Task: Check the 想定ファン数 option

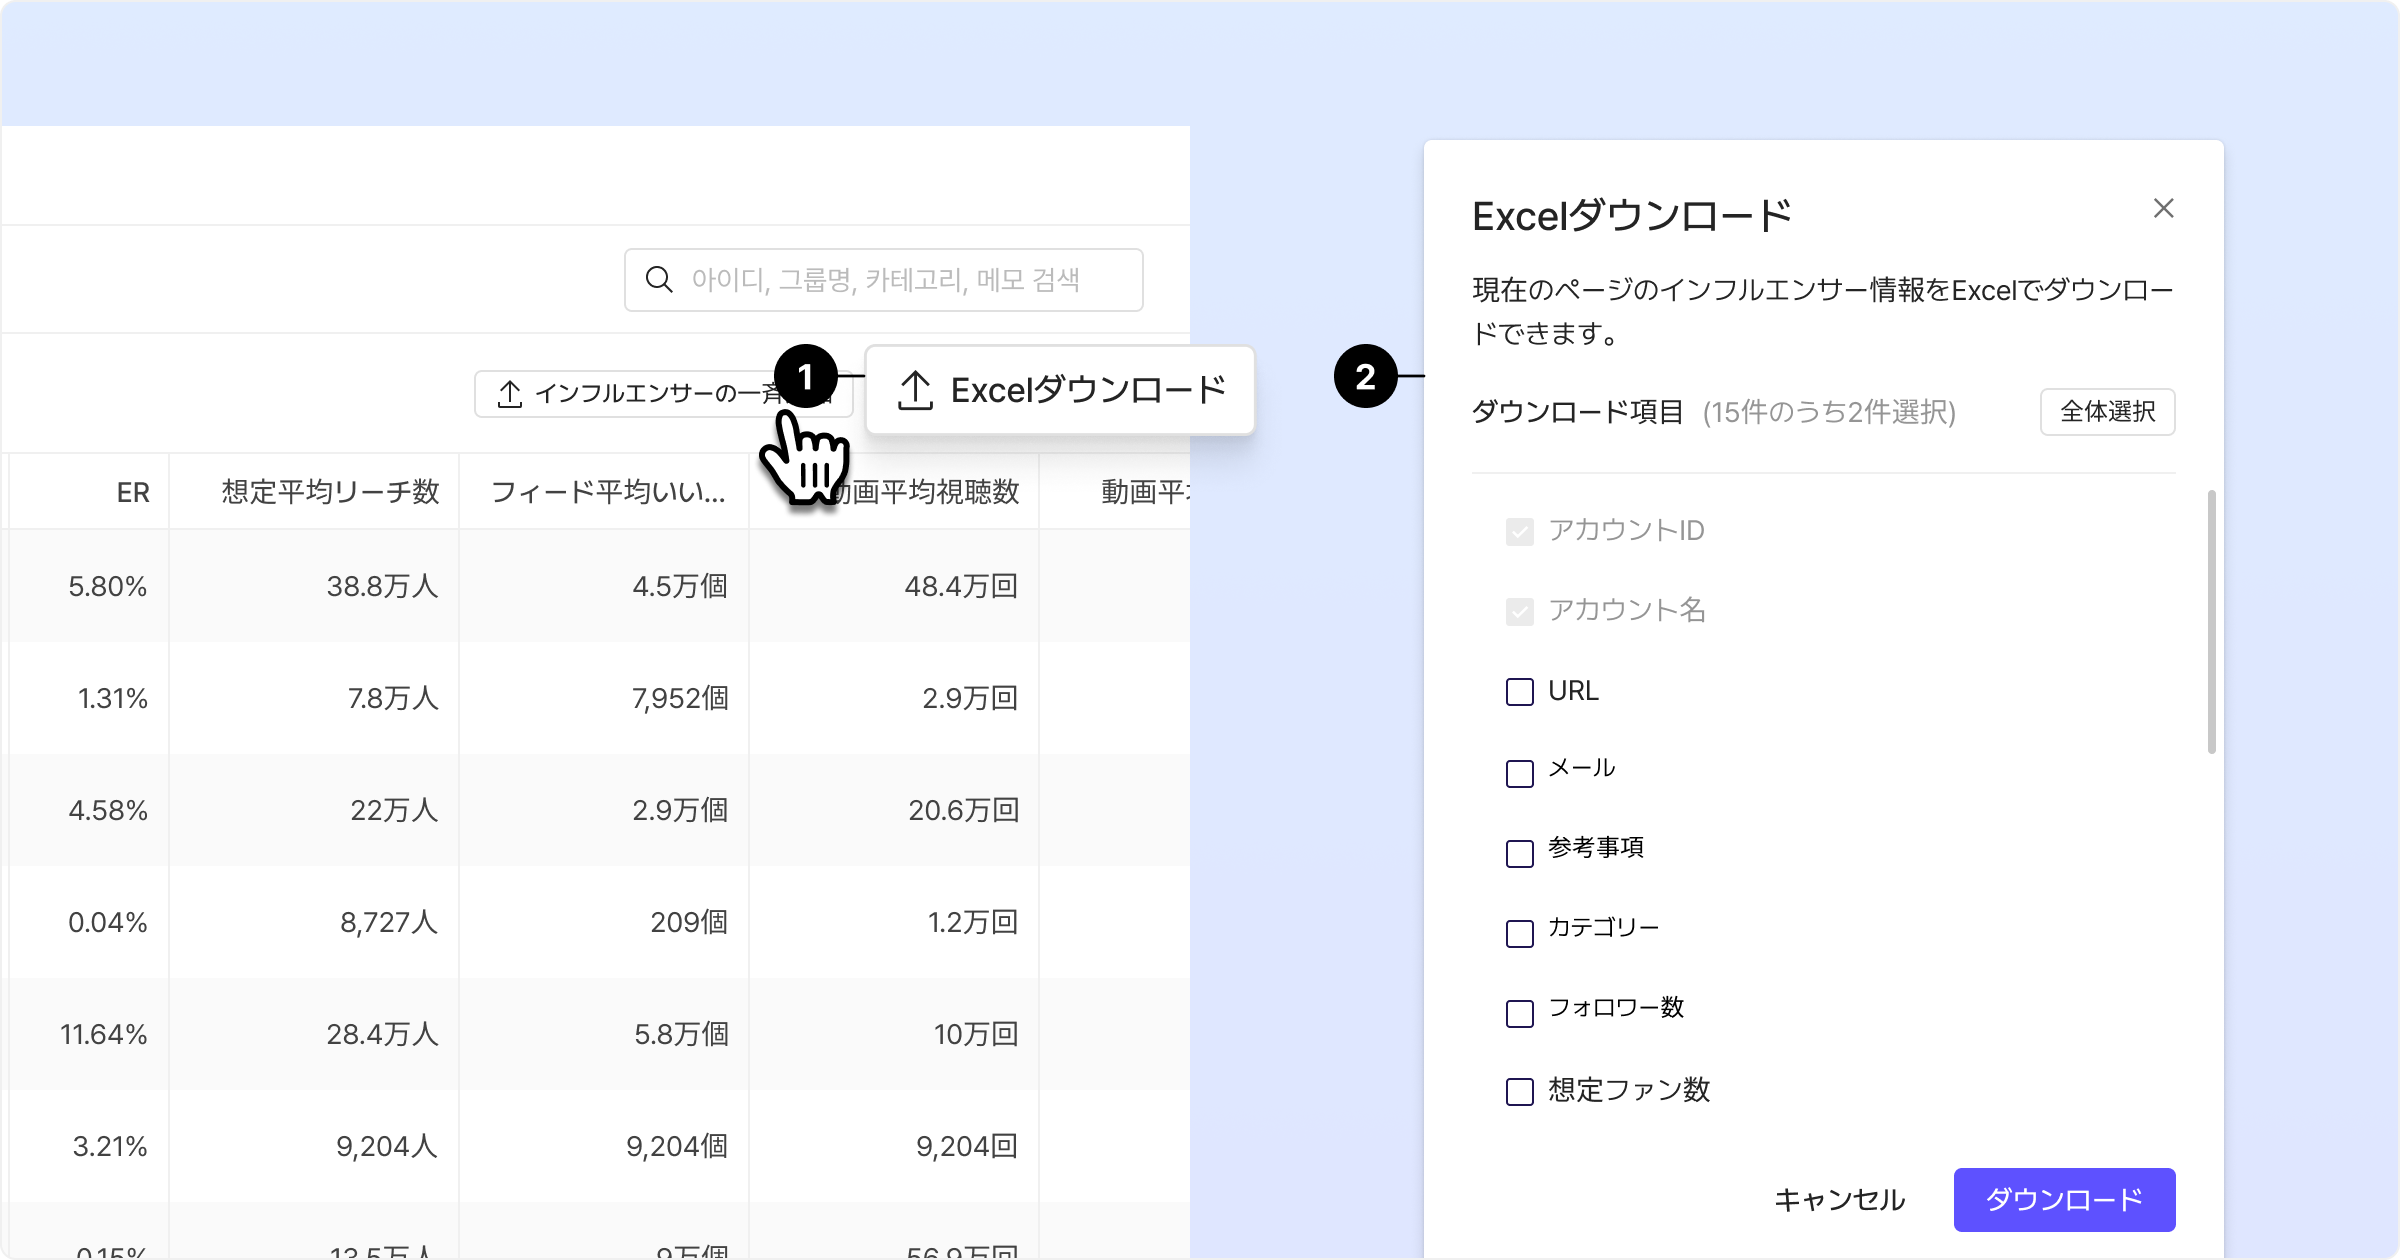Action: [x=1519, y=1091]
